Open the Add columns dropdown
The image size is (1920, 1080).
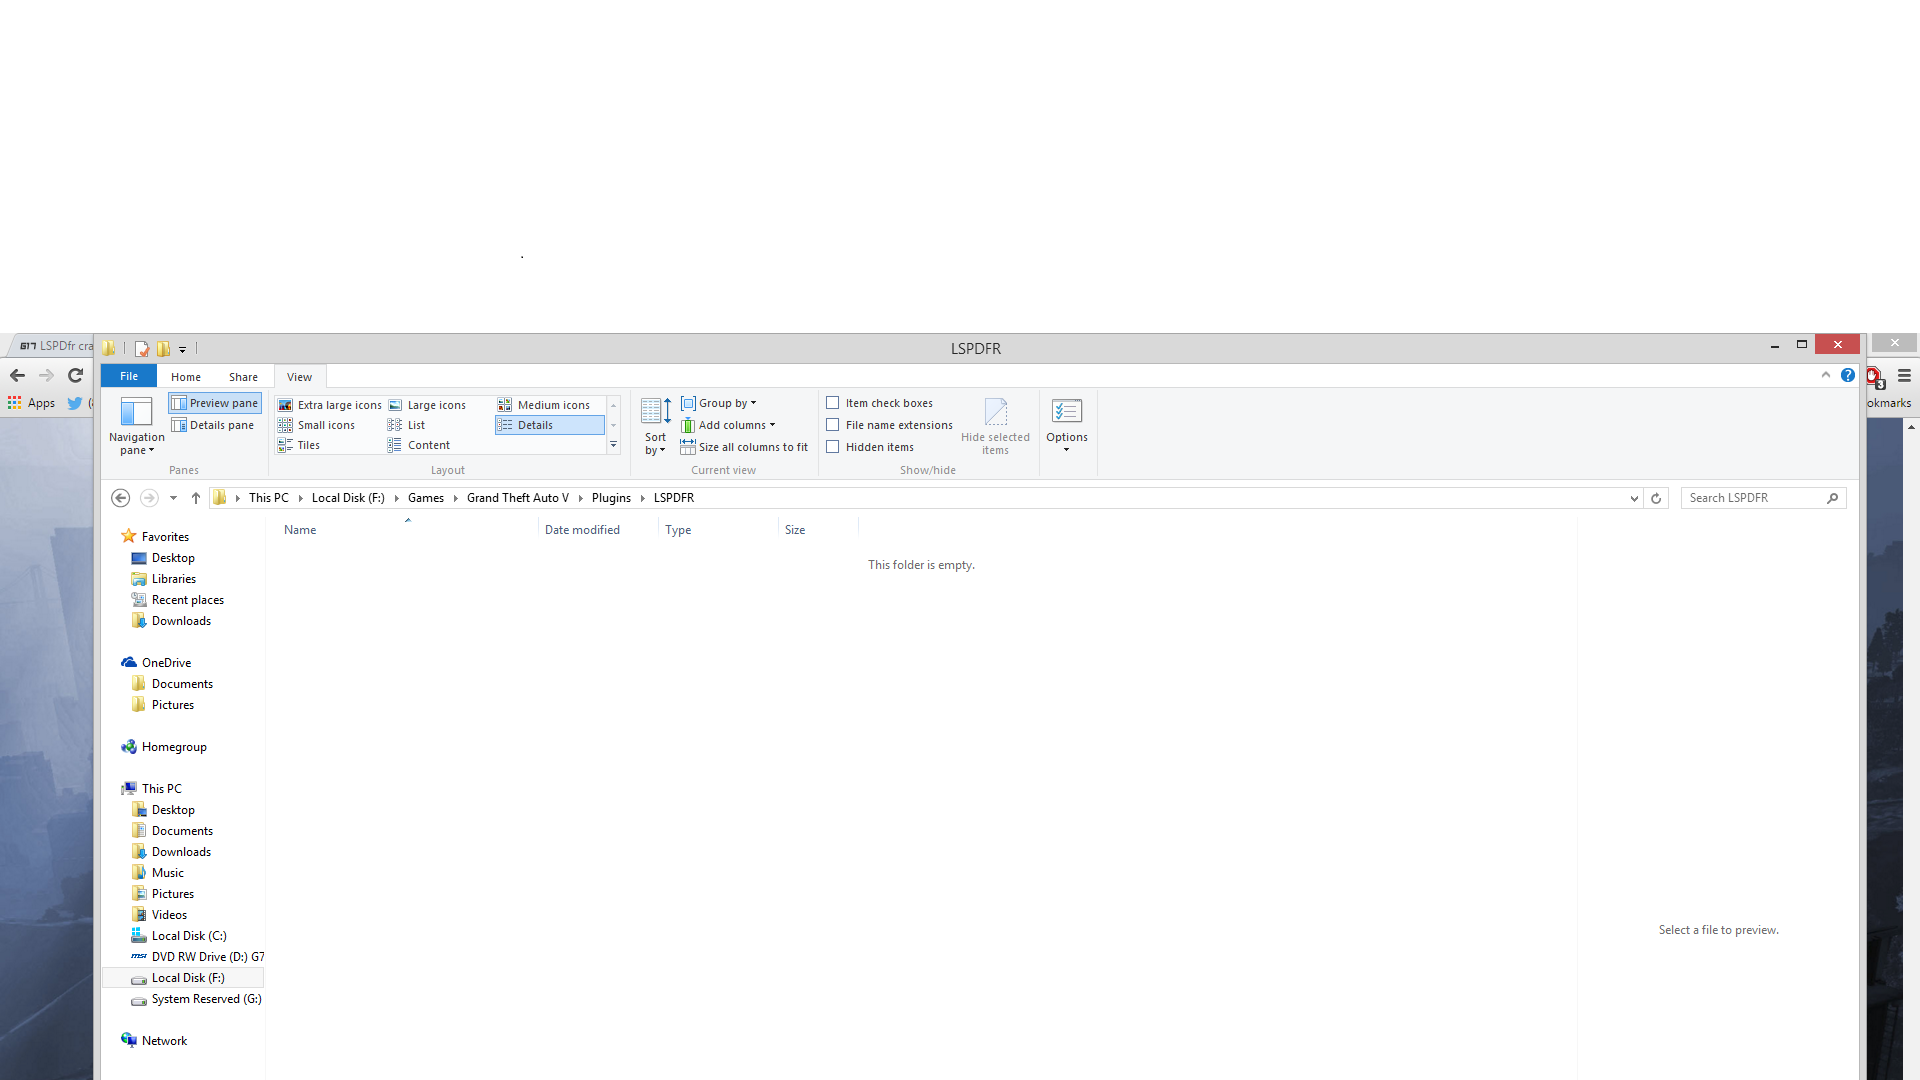point(728,425)
